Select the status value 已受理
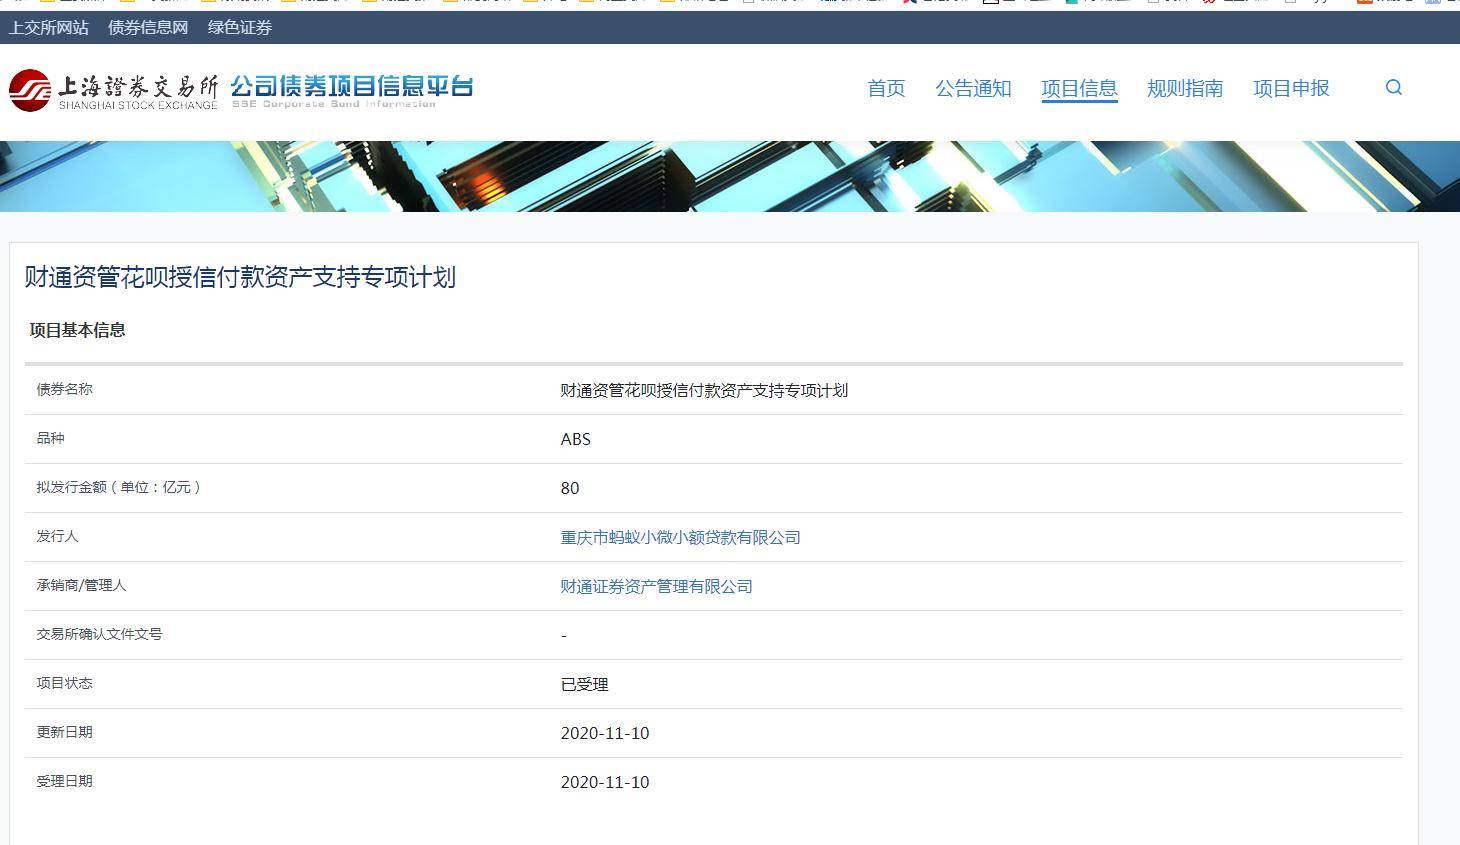Screen dimensions: 1460x845 [x=584, y=685]
